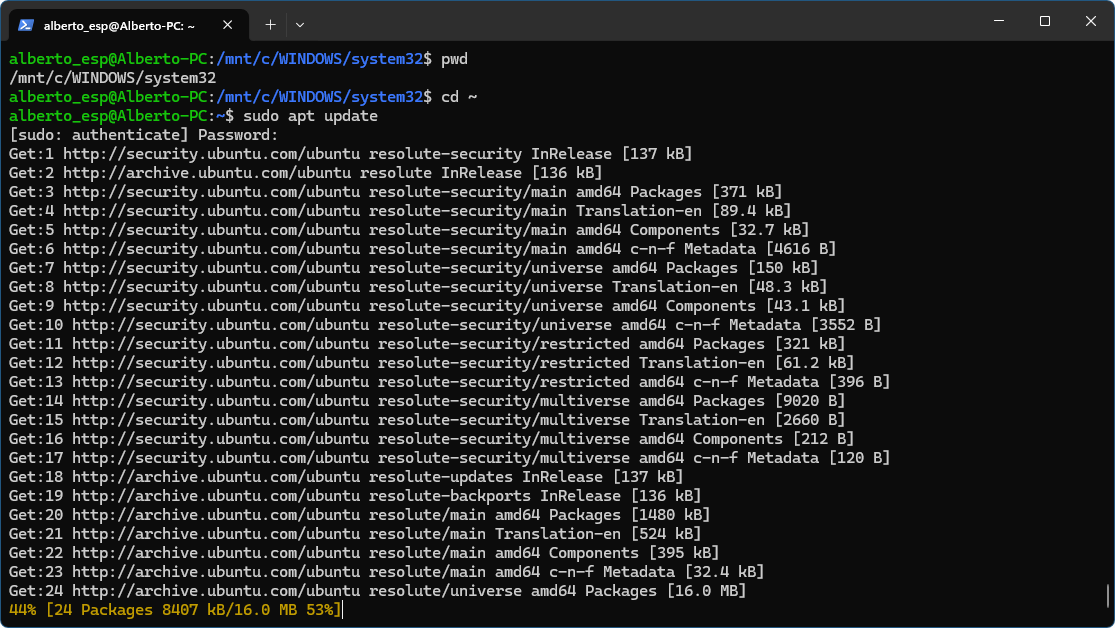Minimize the terminal window
Image resolution: width=1115 pixels, height=628 pixels.
(x=999, y=21)
